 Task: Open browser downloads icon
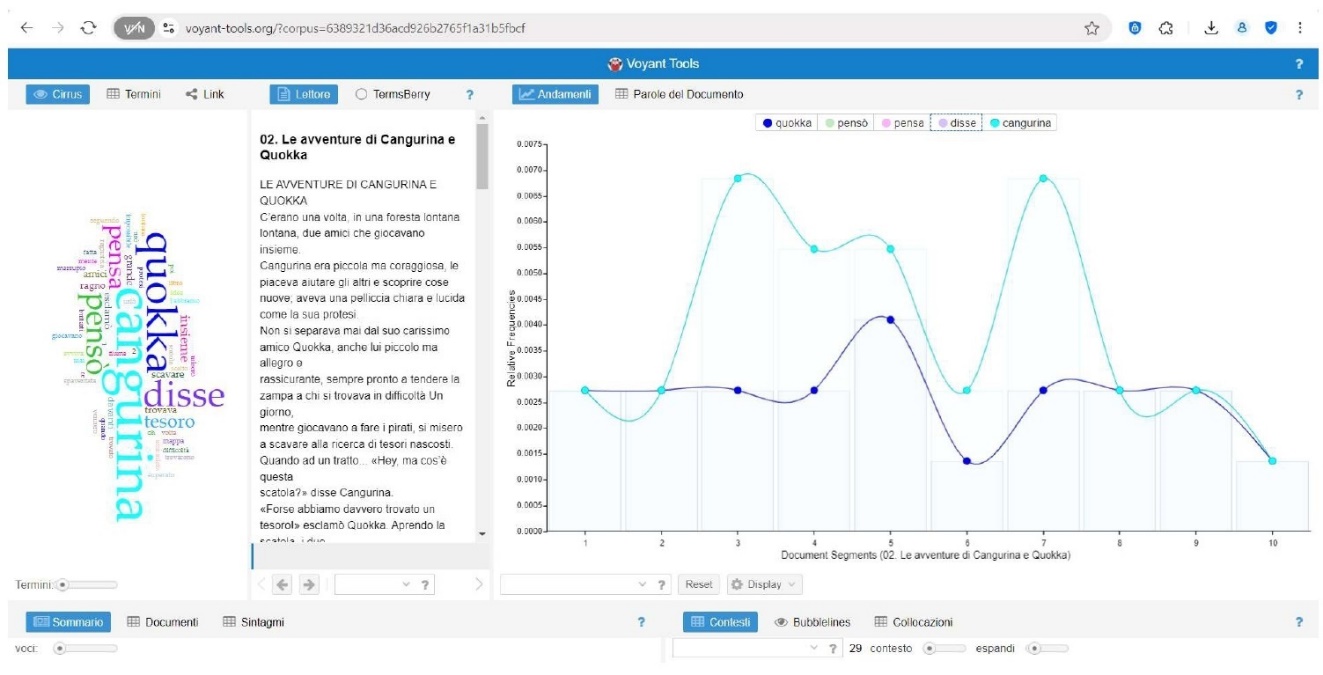(x=1210, y=28)
